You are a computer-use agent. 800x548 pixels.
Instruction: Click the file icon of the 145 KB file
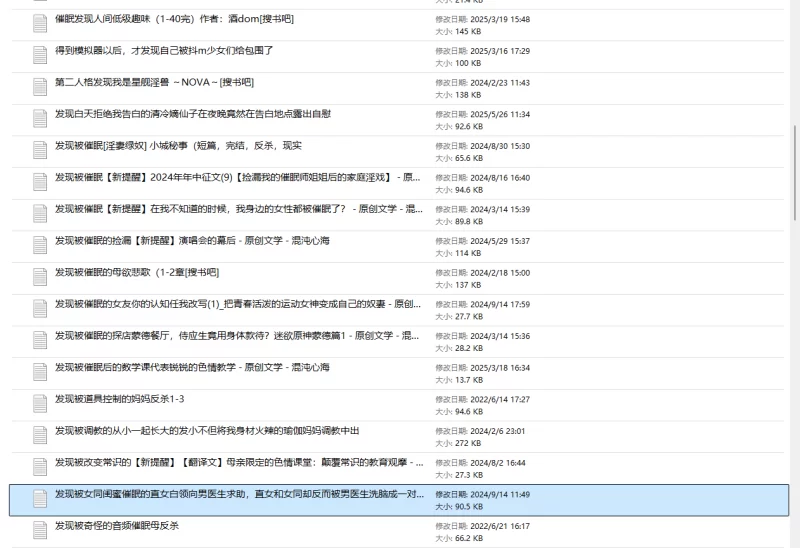[x=40, y=24]
